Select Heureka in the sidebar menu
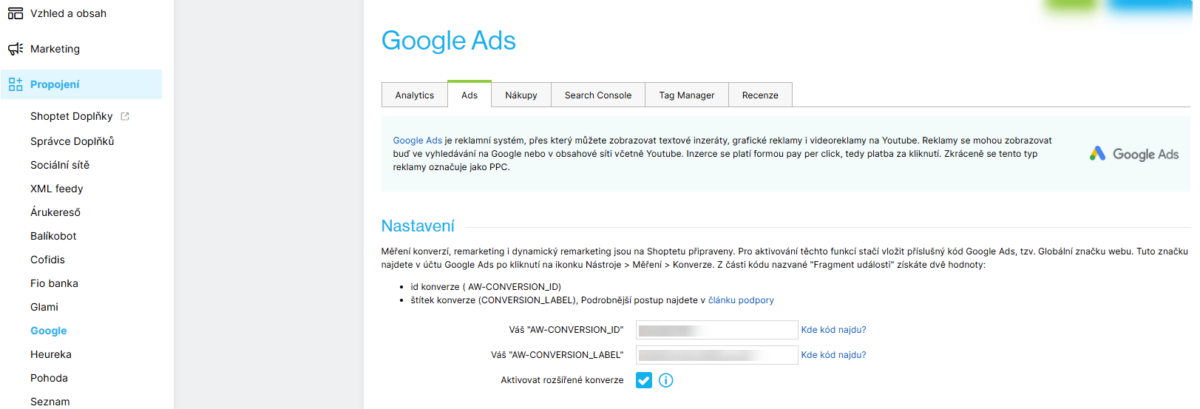The width and height of the screenshot is (1200, 409). tap(51, 354)
